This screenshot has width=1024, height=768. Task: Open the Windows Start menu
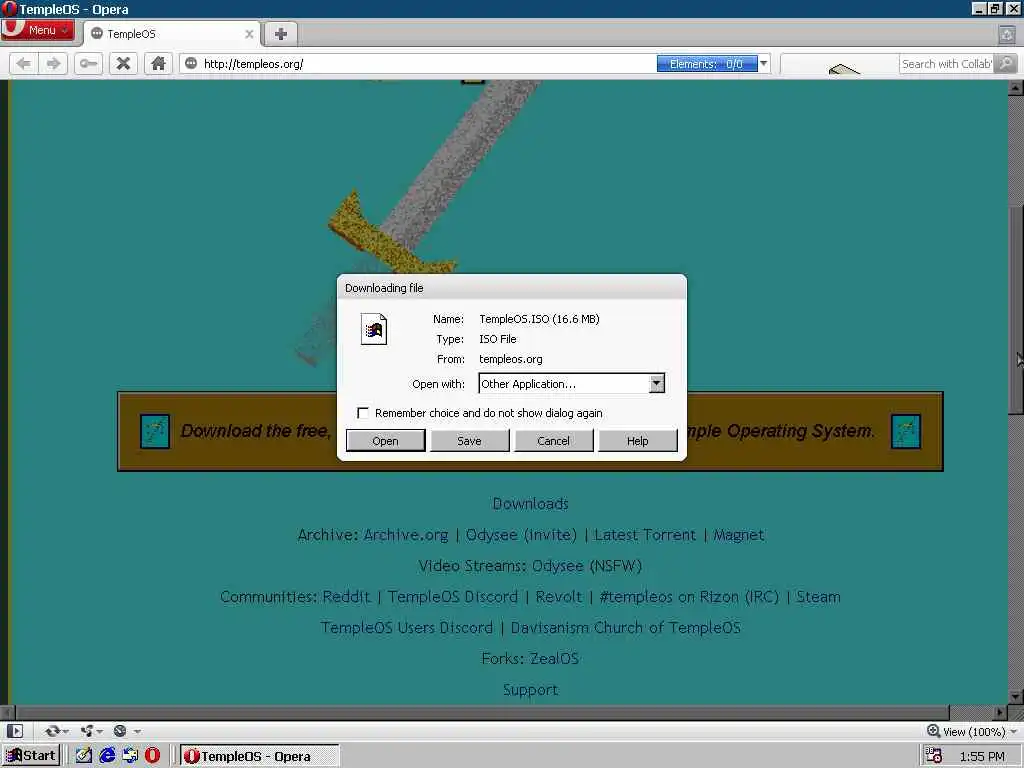(31, 756)
